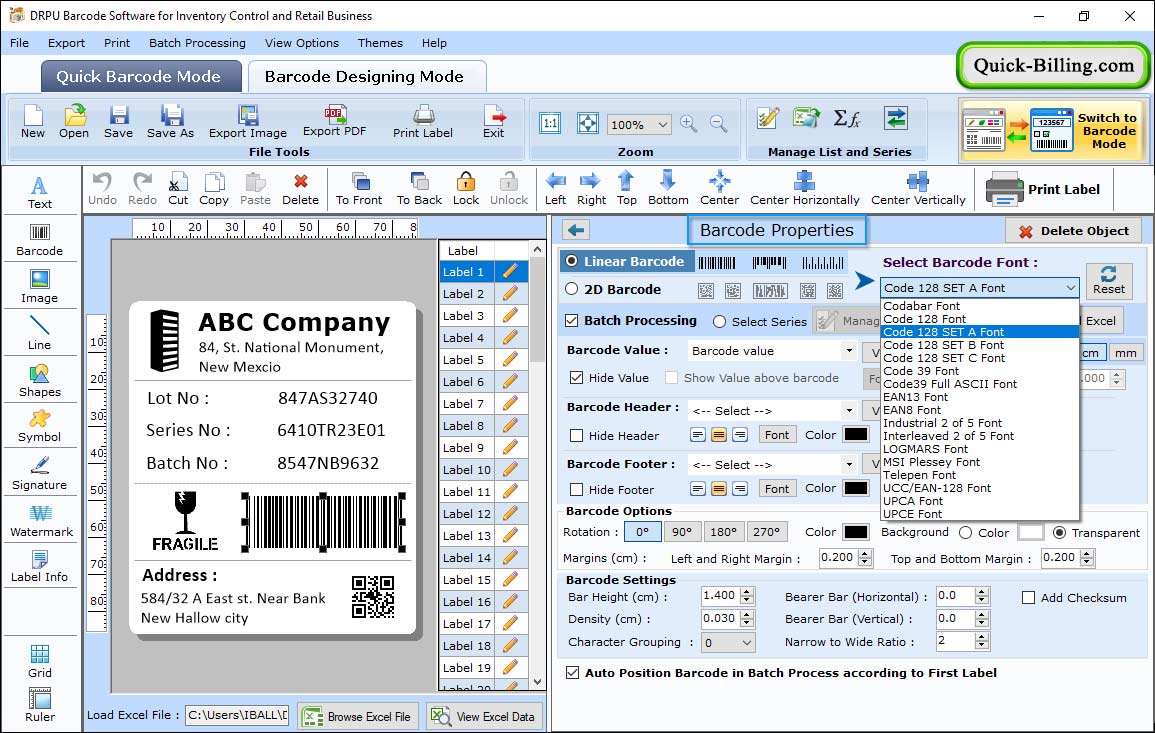
Task: Export label with the Export PDF icon
Action: [334, 122]
